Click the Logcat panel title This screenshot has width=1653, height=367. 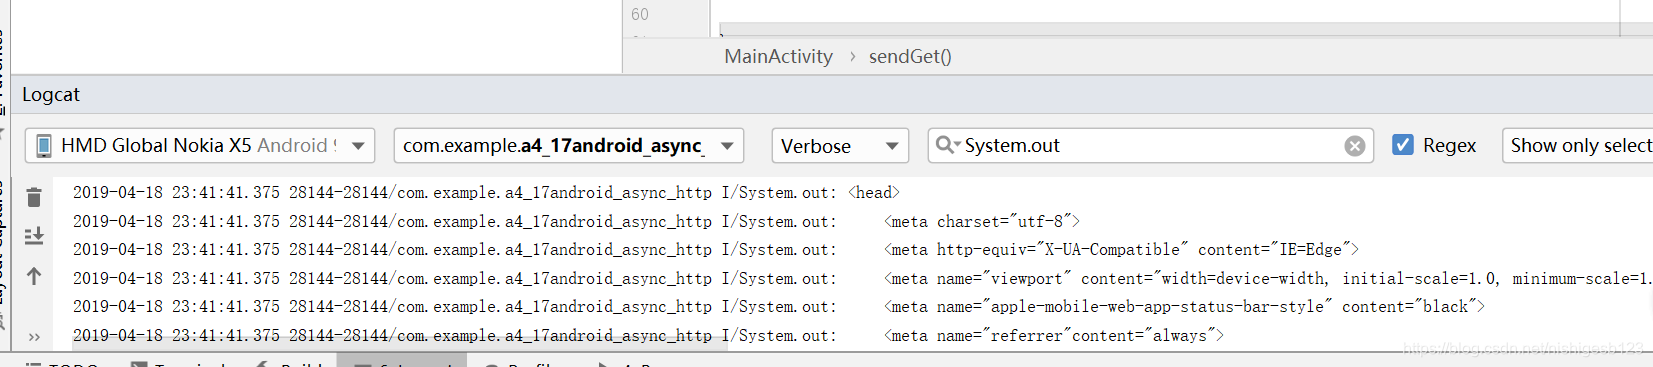(x=51, y=95)
